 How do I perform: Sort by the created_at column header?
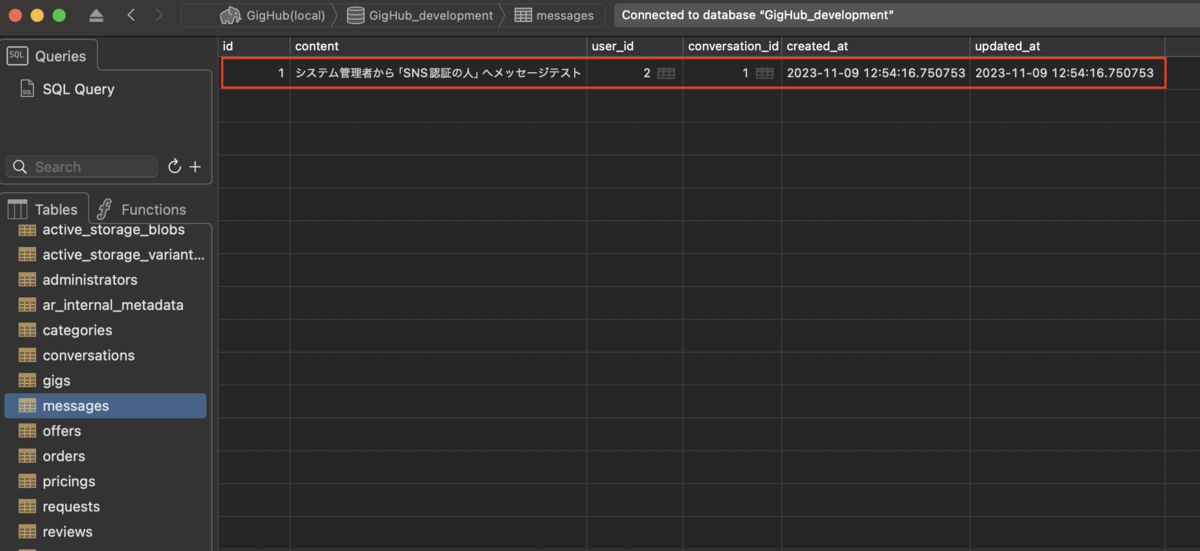tap(876, 46)
